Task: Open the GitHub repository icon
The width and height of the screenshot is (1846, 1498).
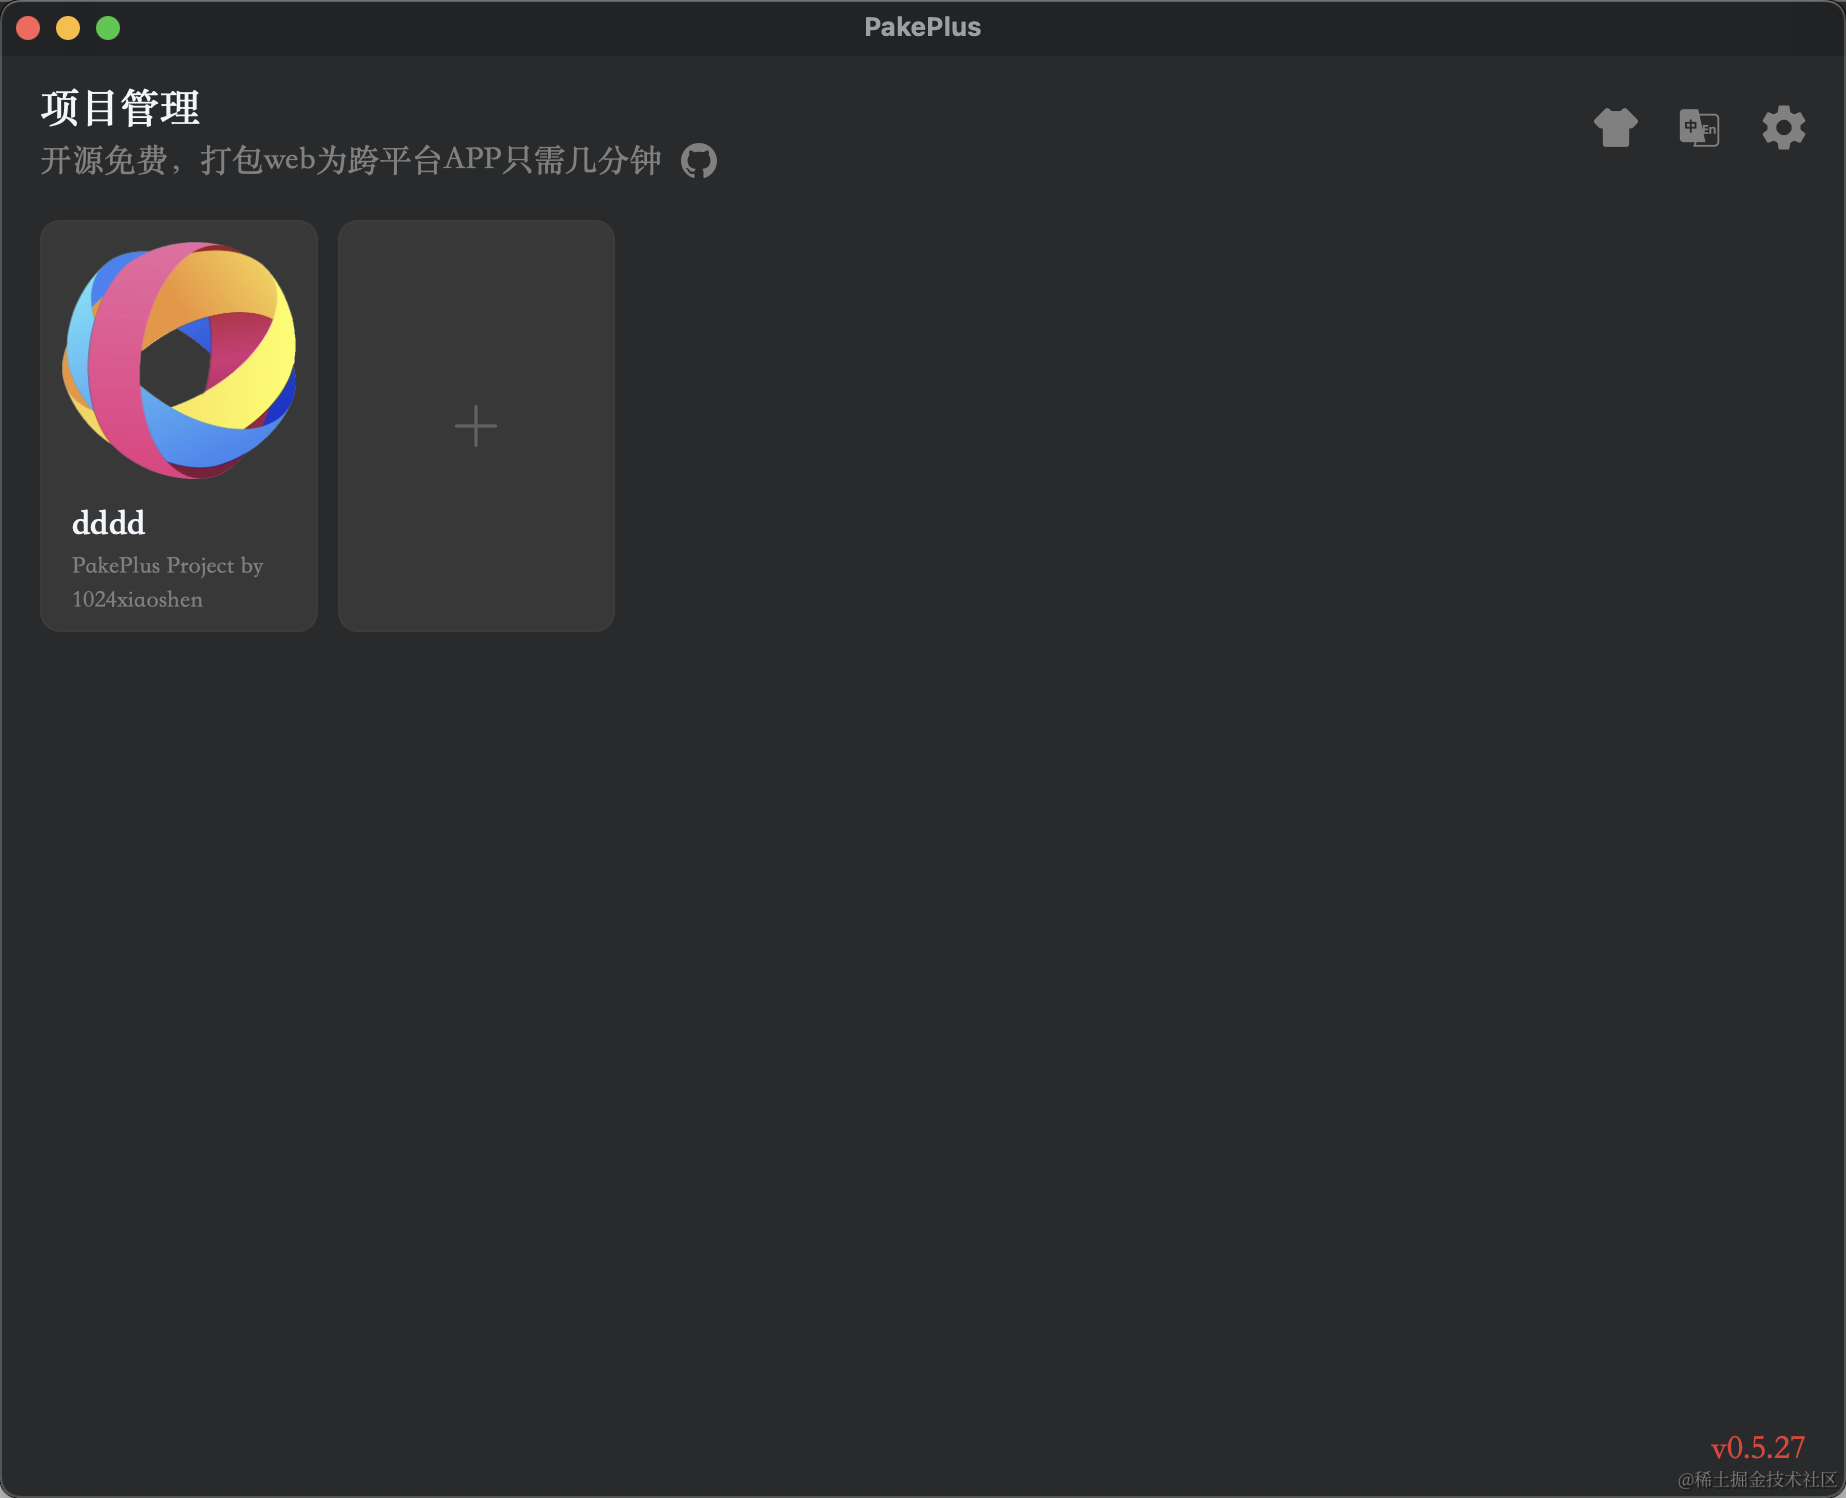Action: (x=699, y=161)
